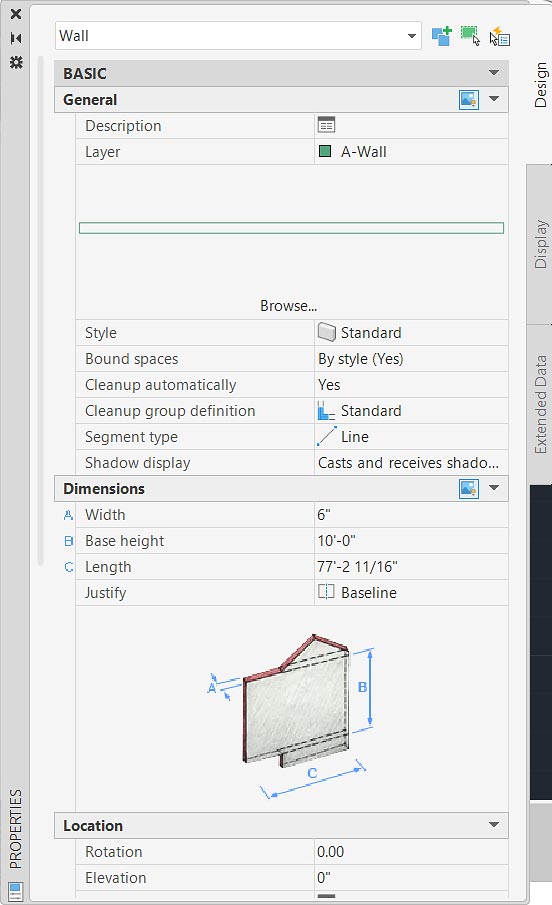Switch to the Display tab

540,244
